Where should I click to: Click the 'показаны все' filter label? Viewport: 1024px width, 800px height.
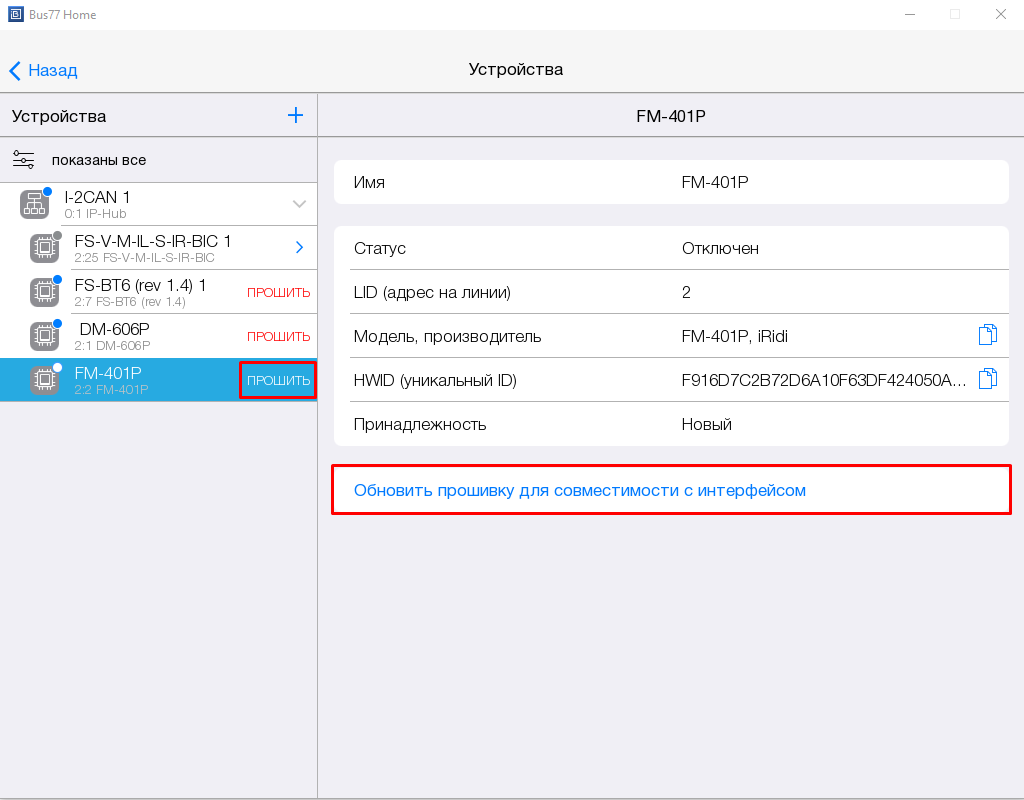point(99,160)
